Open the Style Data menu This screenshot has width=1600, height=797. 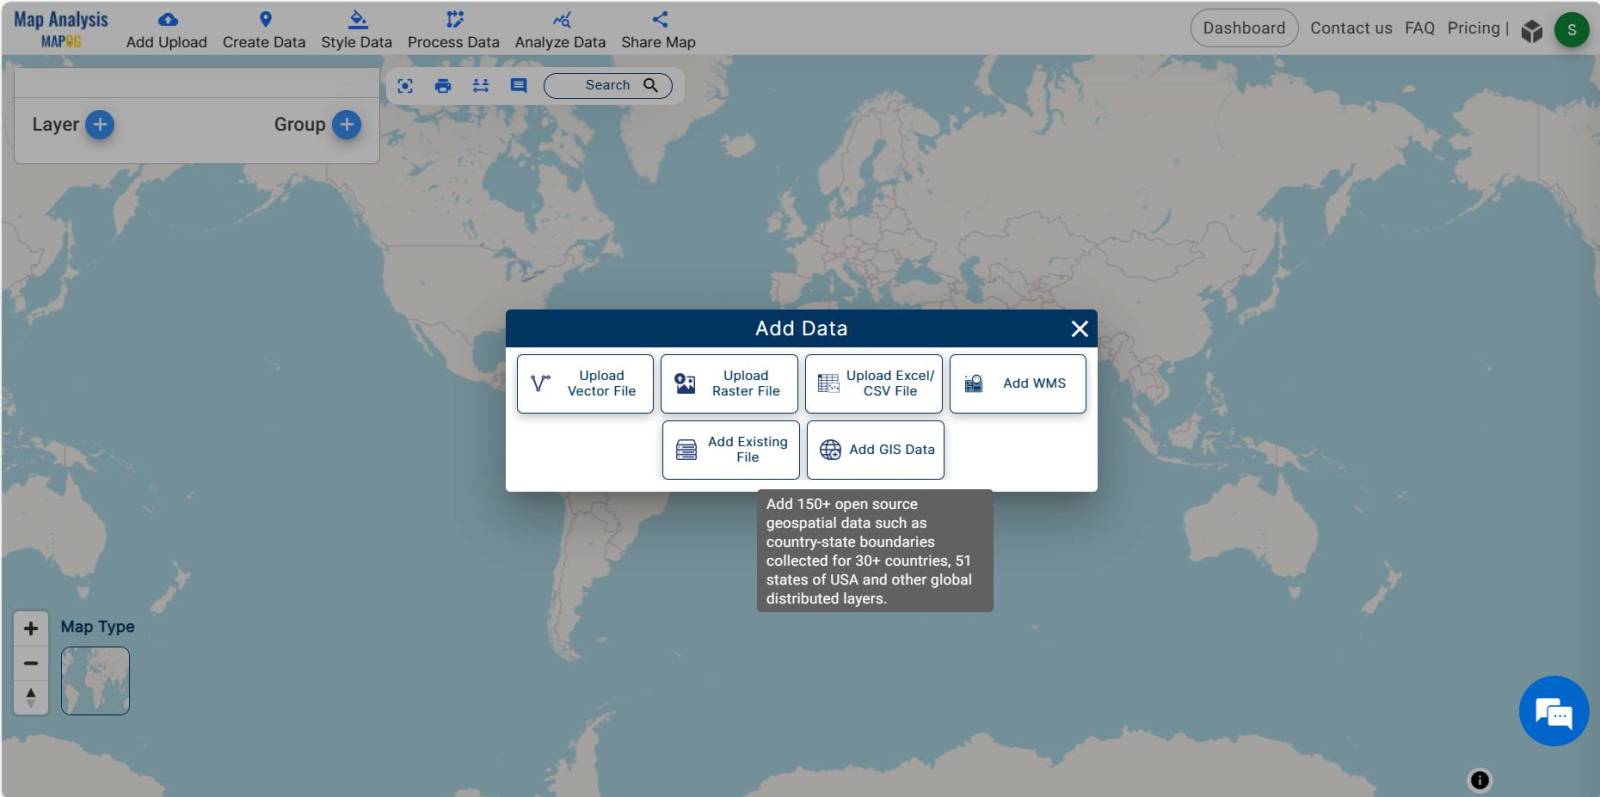[x=356, y=30]
